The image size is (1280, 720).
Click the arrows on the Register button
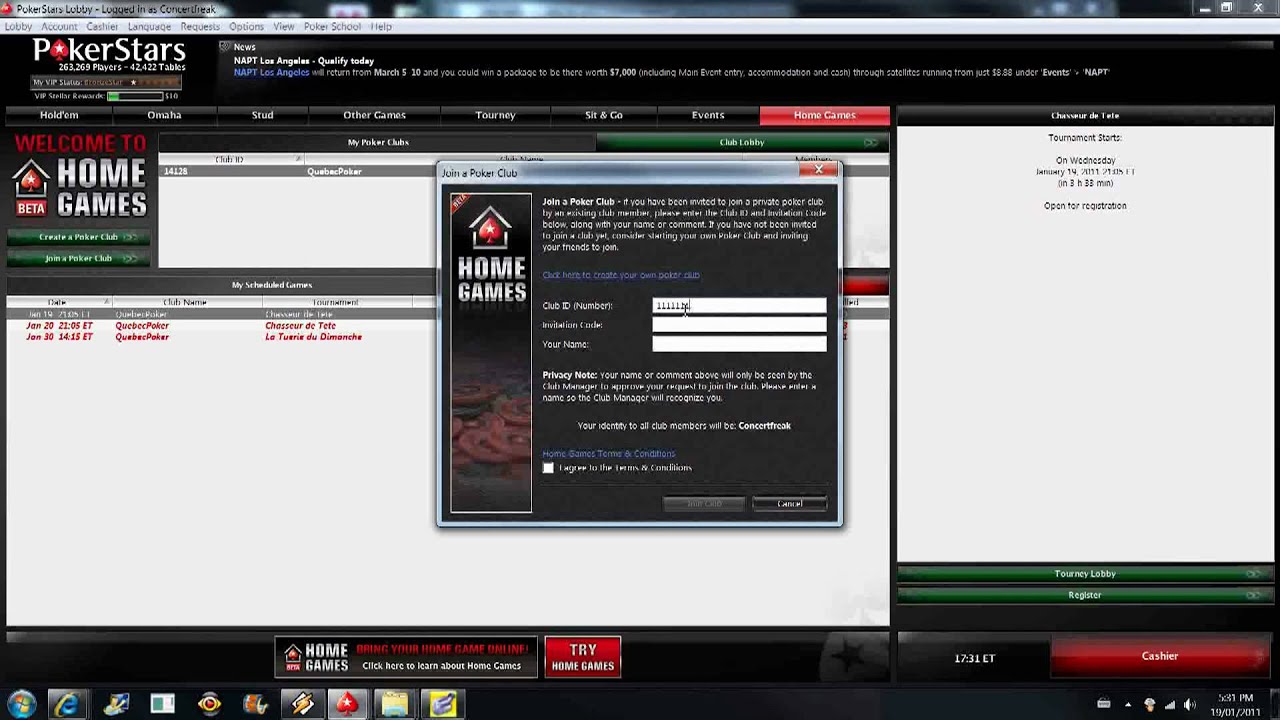click(x=1252, y=595)
